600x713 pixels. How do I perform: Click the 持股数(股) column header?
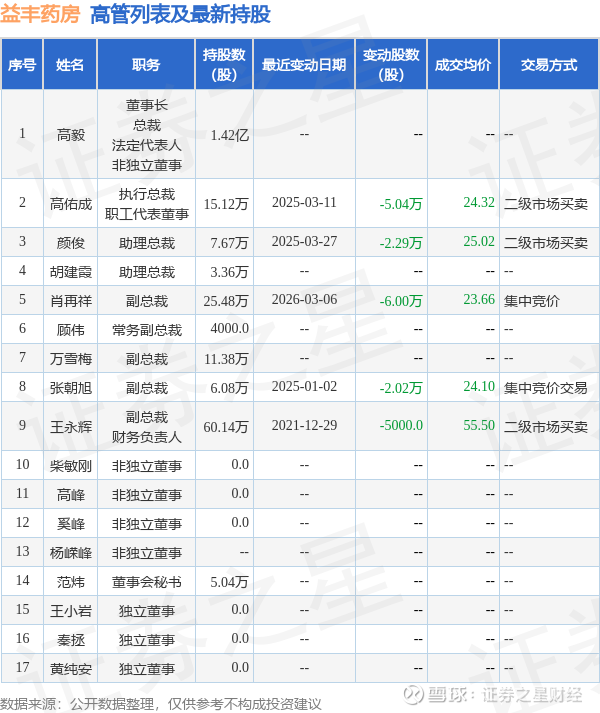click(x=224, y=65)
